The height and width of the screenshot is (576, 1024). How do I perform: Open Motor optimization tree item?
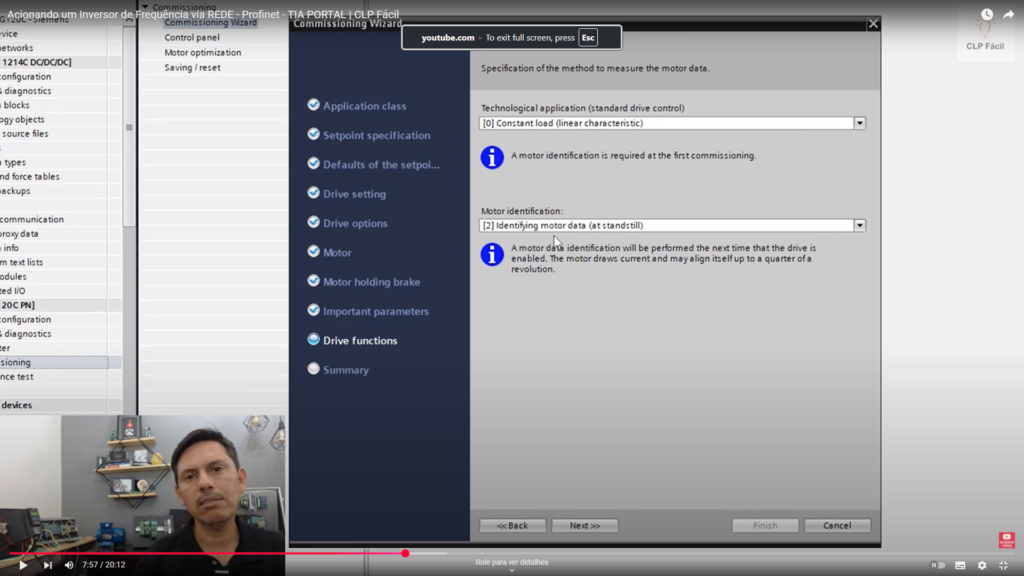pos(202,52)
